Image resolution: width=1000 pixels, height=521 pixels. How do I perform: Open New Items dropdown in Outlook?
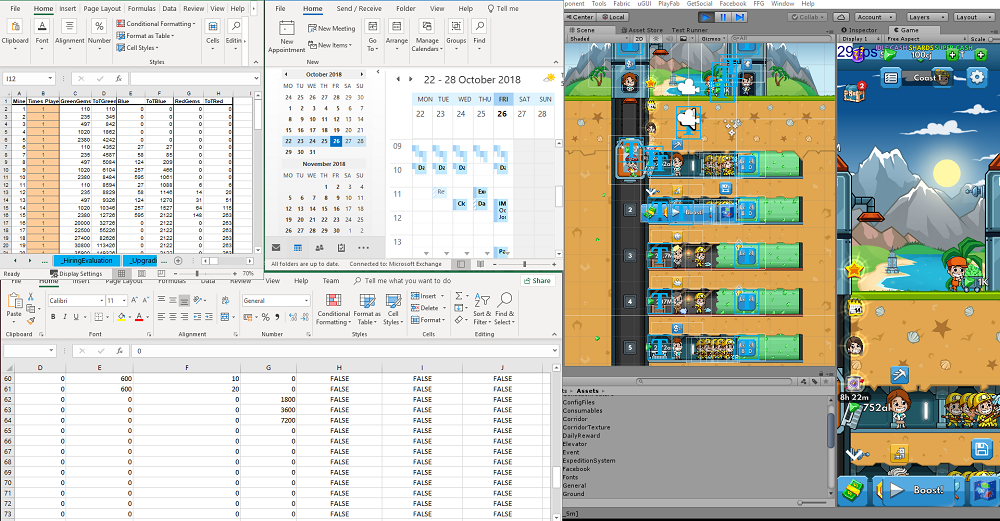330,45
